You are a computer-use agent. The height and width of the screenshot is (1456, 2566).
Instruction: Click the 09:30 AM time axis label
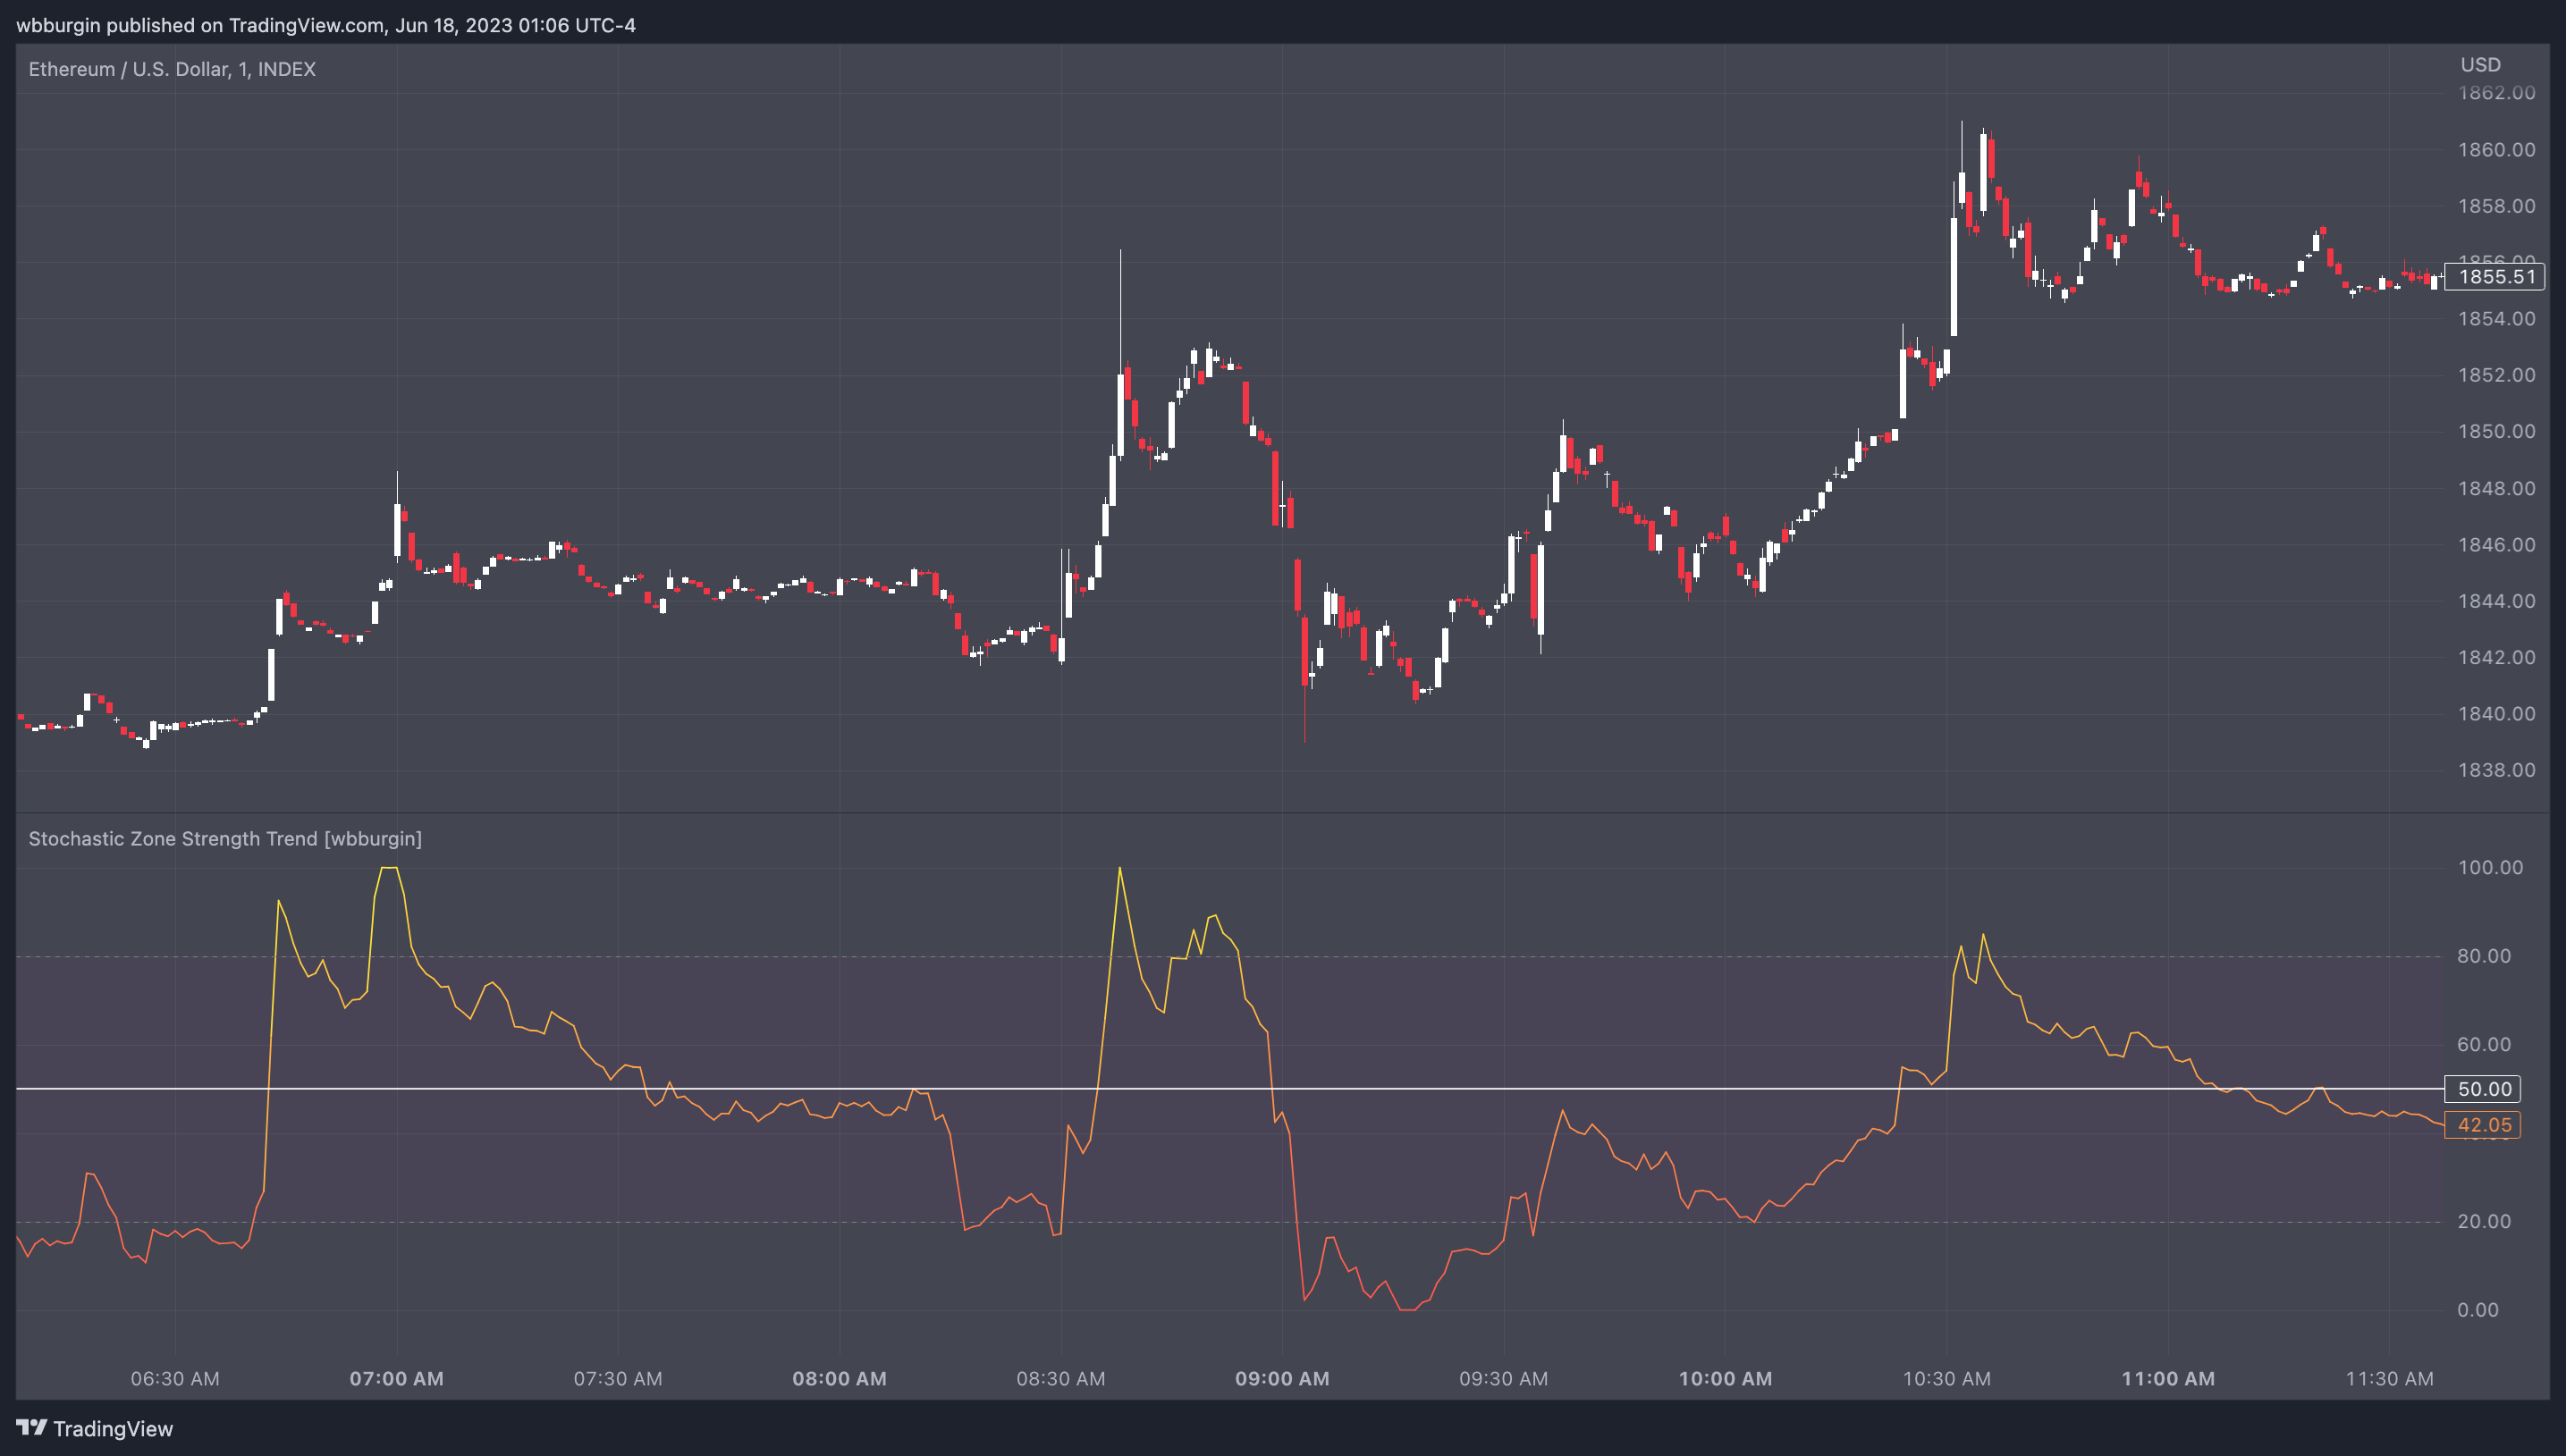[x=1503, y=1378]
